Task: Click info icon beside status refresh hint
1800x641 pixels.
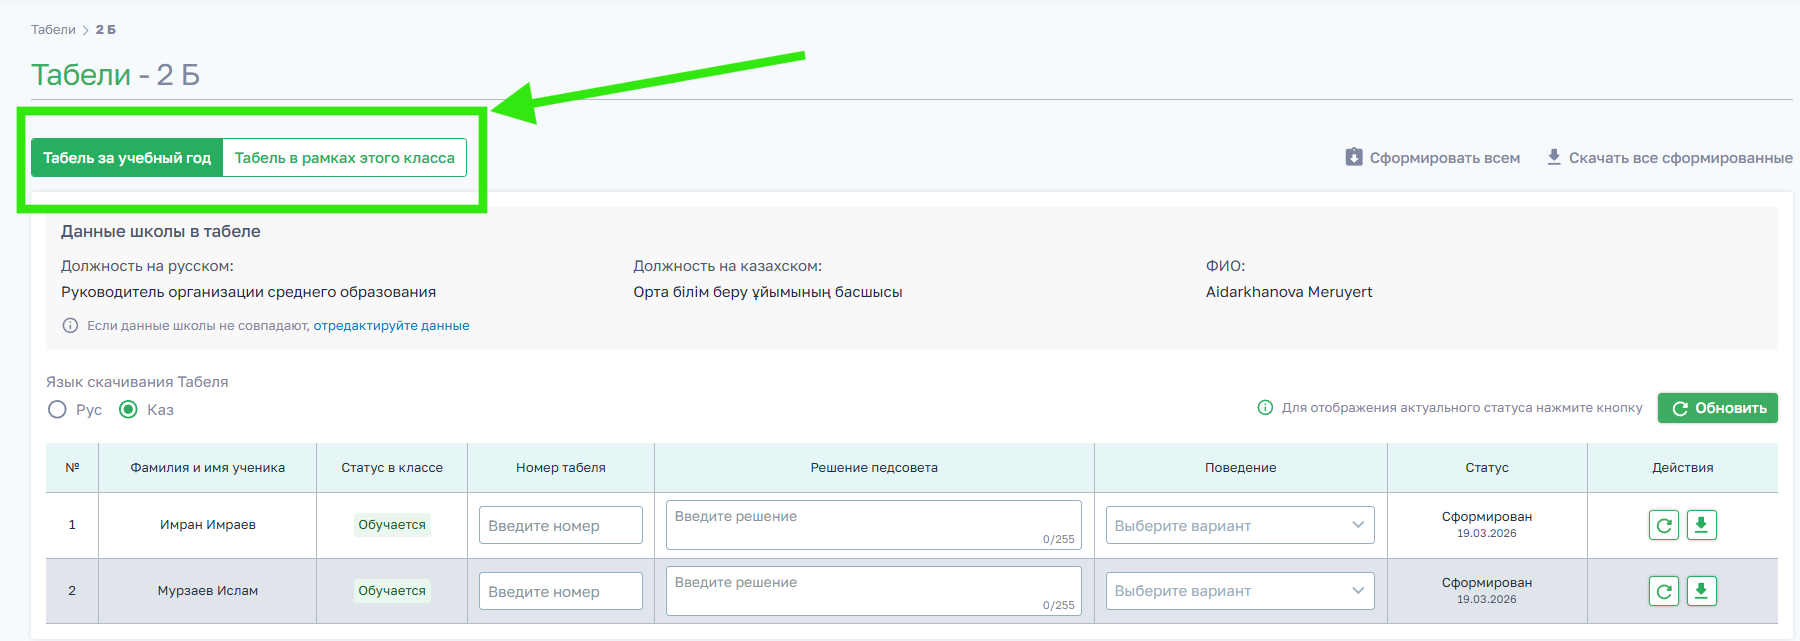Action: [1265, 408]
